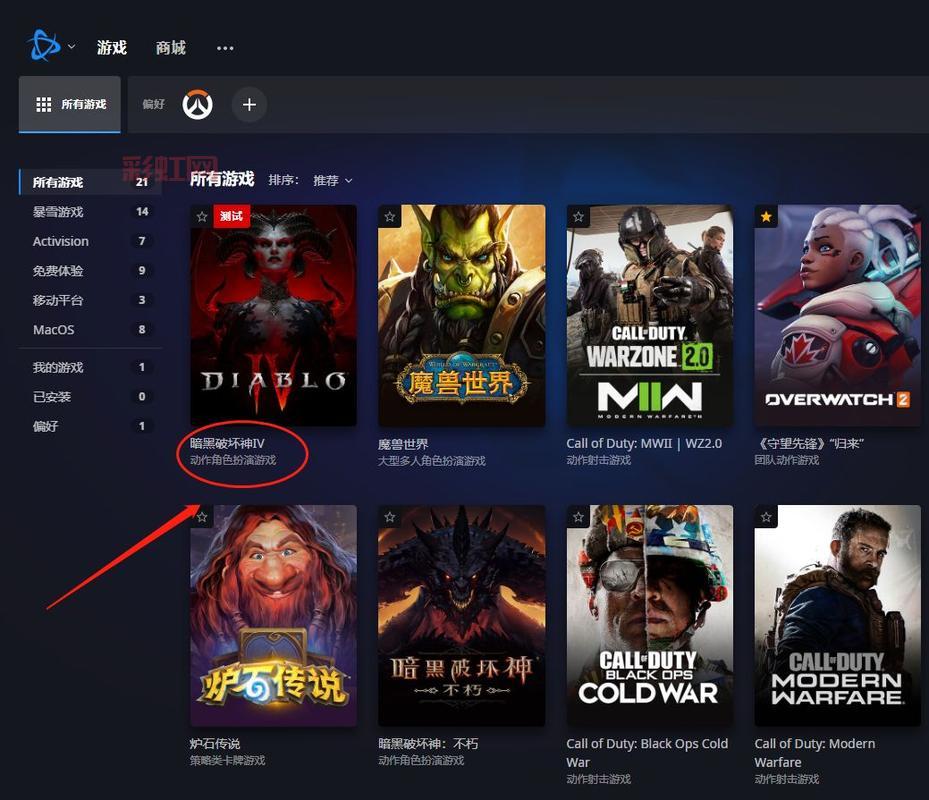Open 偏好 in the sidebar
The width and height of the screenshot is (929, 800).
pos(91,426)
